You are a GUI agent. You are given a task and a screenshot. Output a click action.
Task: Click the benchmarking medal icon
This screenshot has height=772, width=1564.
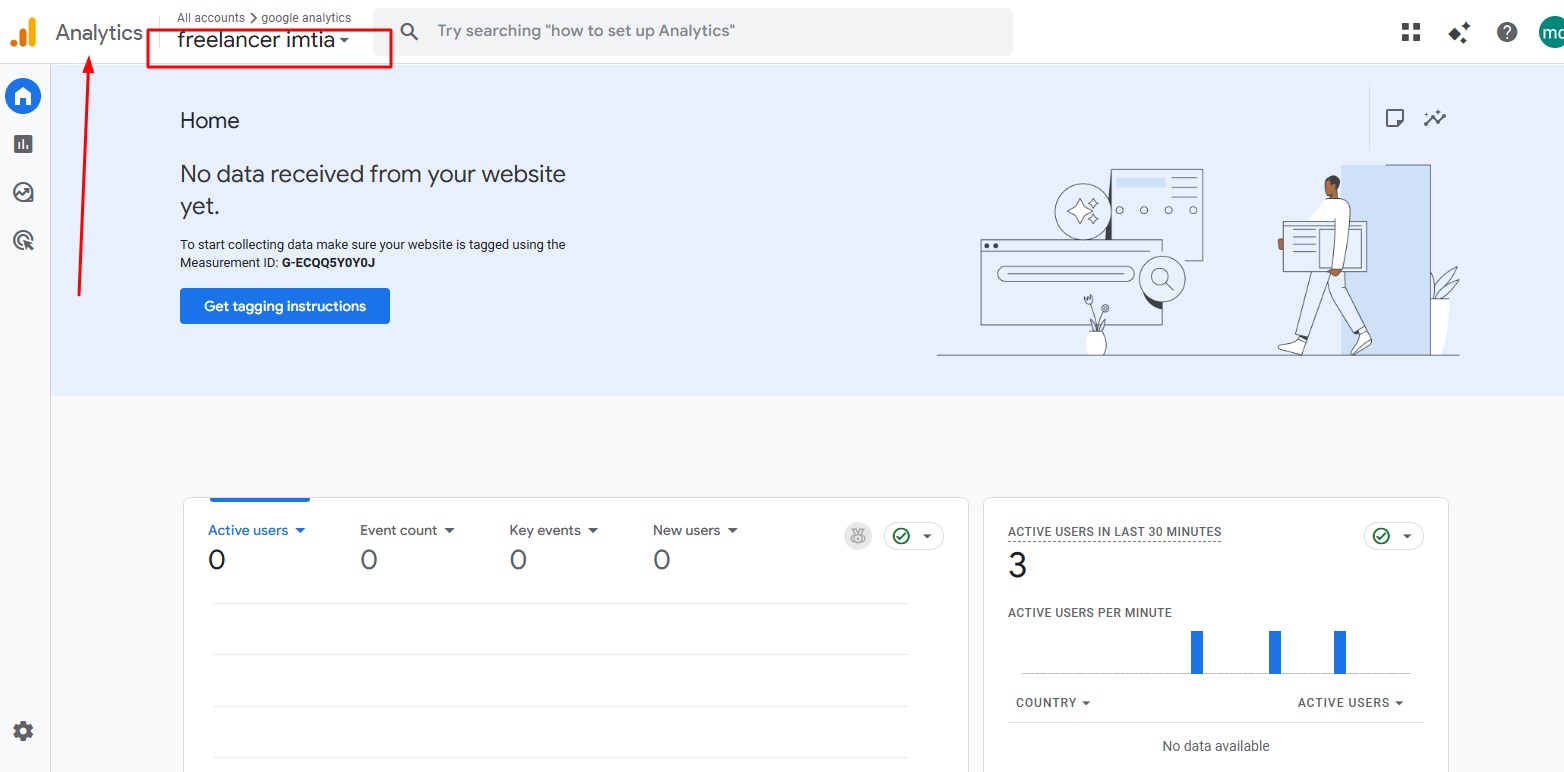[x=857, y=536]
